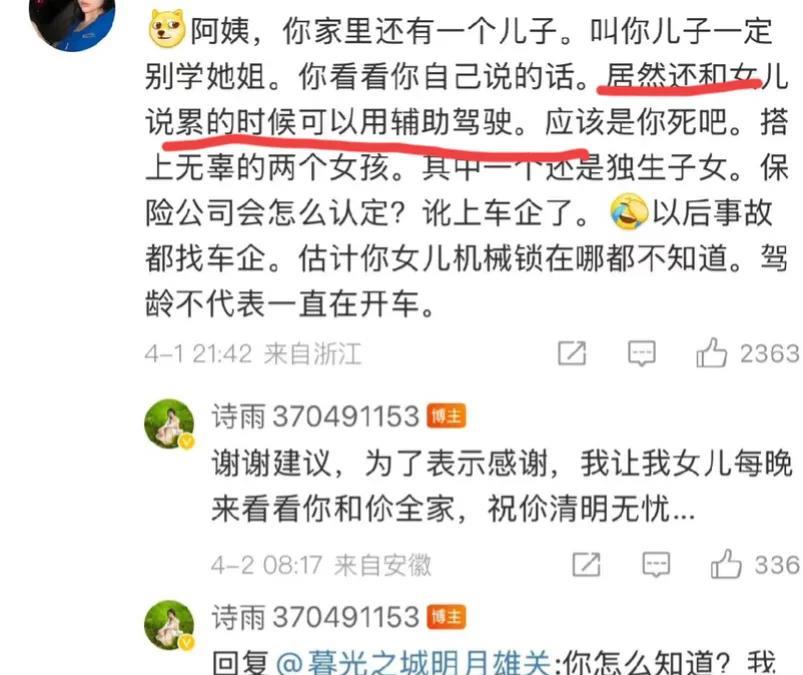
Task: Tap the repost icon on the 4-1 21:42 comment
Action: coord(572,352)
